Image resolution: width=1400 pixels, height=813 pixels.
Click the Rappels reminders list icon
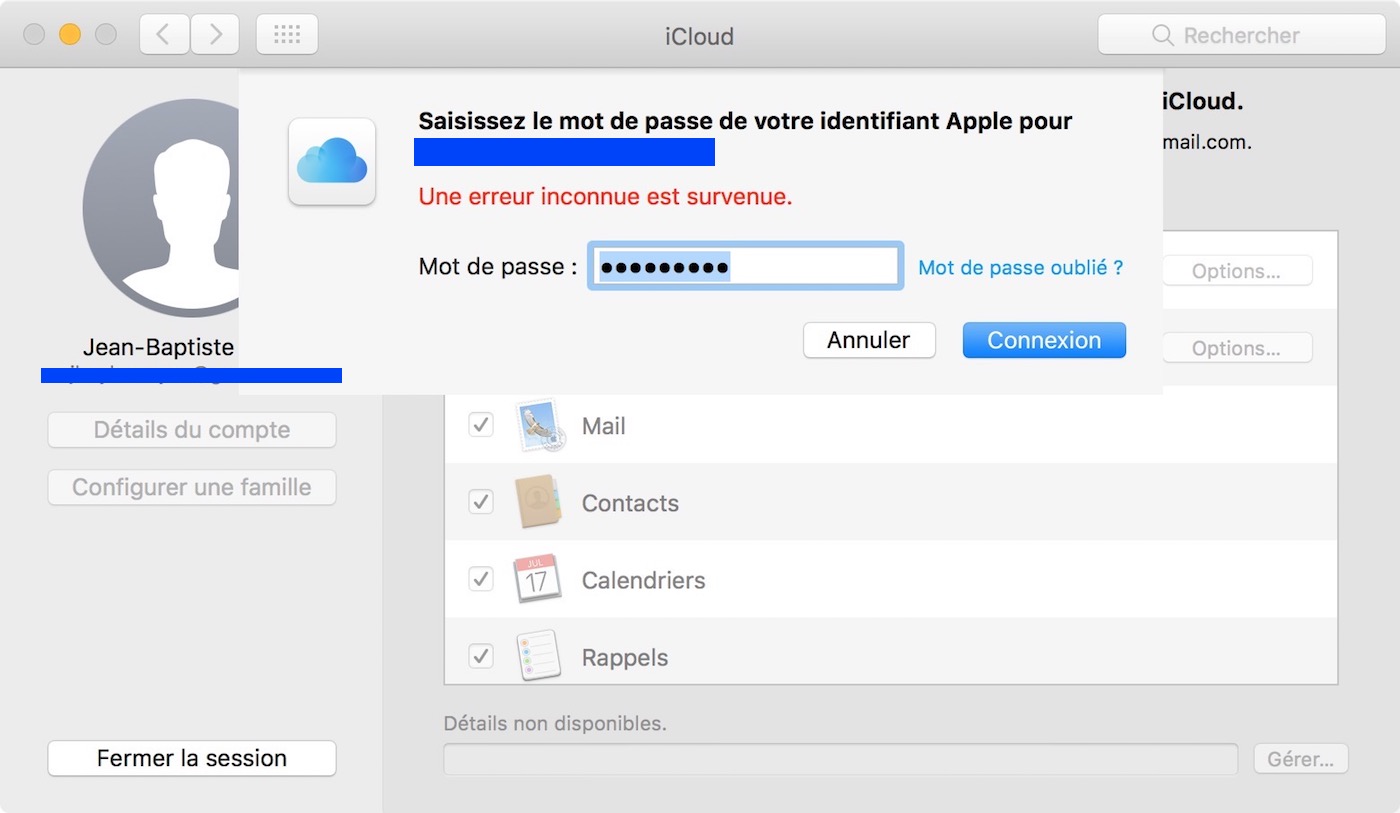tap(538, 656)
